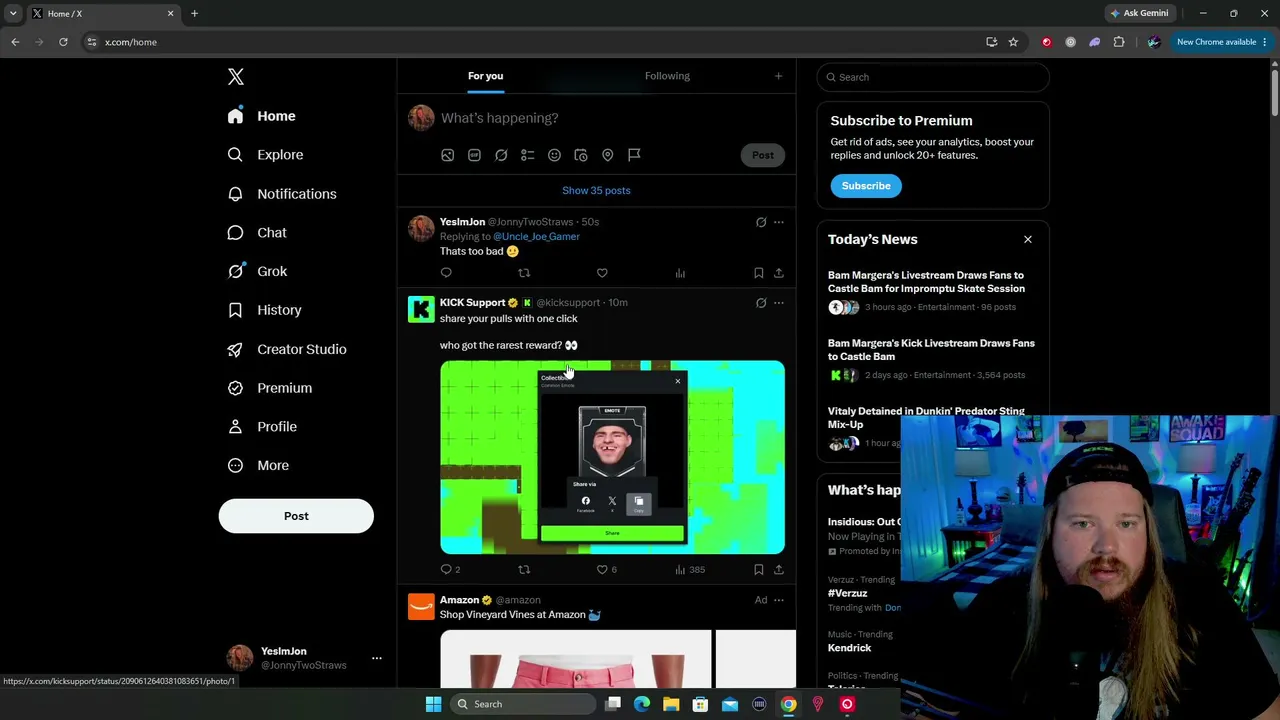The height and width of the screenshot is (720, 1280).
Task: Reply to the KICK Support post
Action: (446, 570)
